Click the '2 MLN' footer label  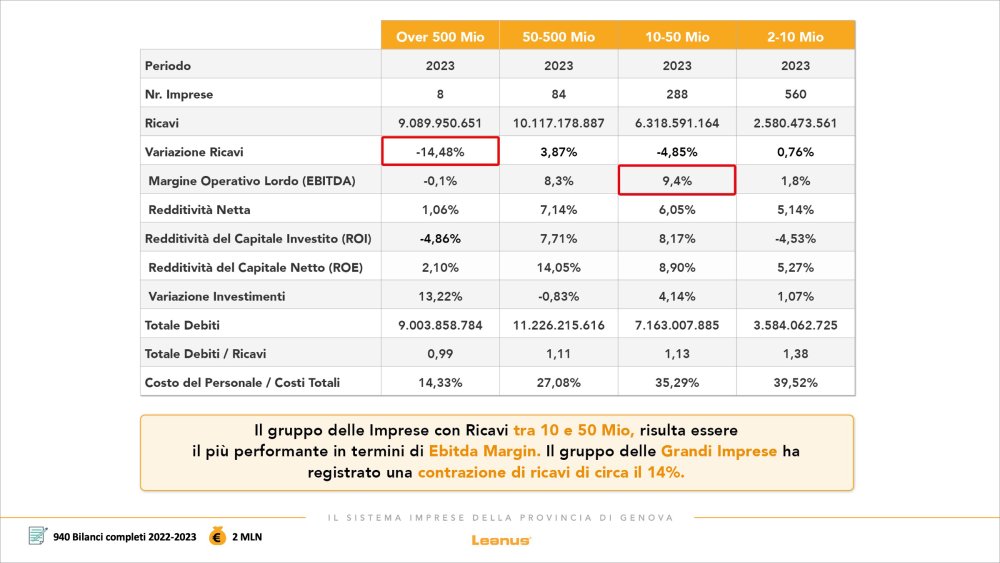[x=247, y=537]
